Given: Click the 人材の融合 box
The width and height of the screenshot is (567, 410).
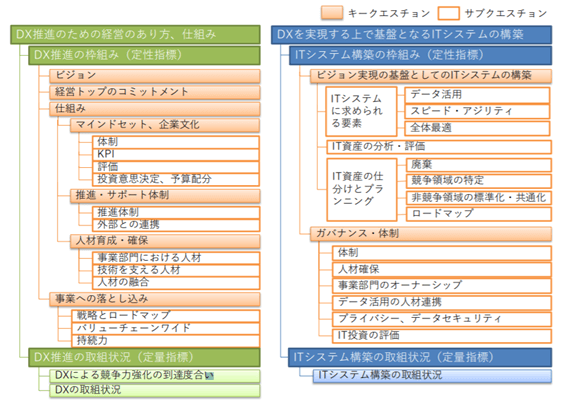Looking at the screenshot, I should coord(176,282).
